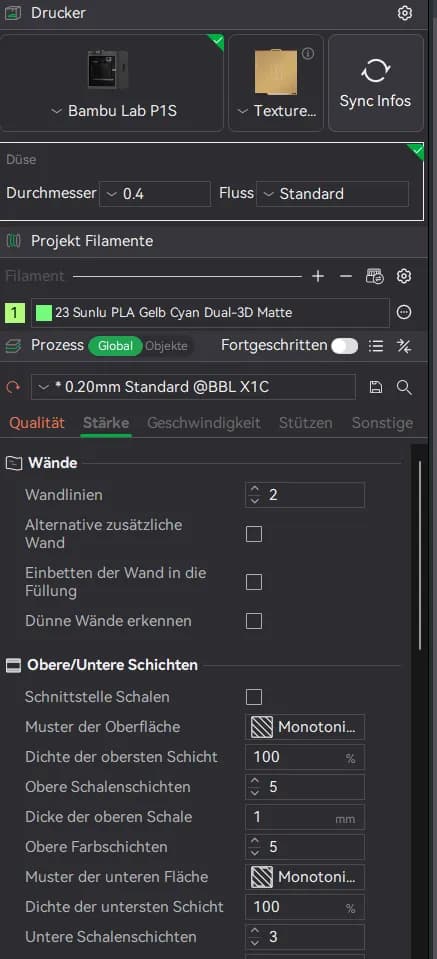Switch to the Stützen tab
This screenshot has width=437, height=959.
pyautogui.click(x=306, y=423)
